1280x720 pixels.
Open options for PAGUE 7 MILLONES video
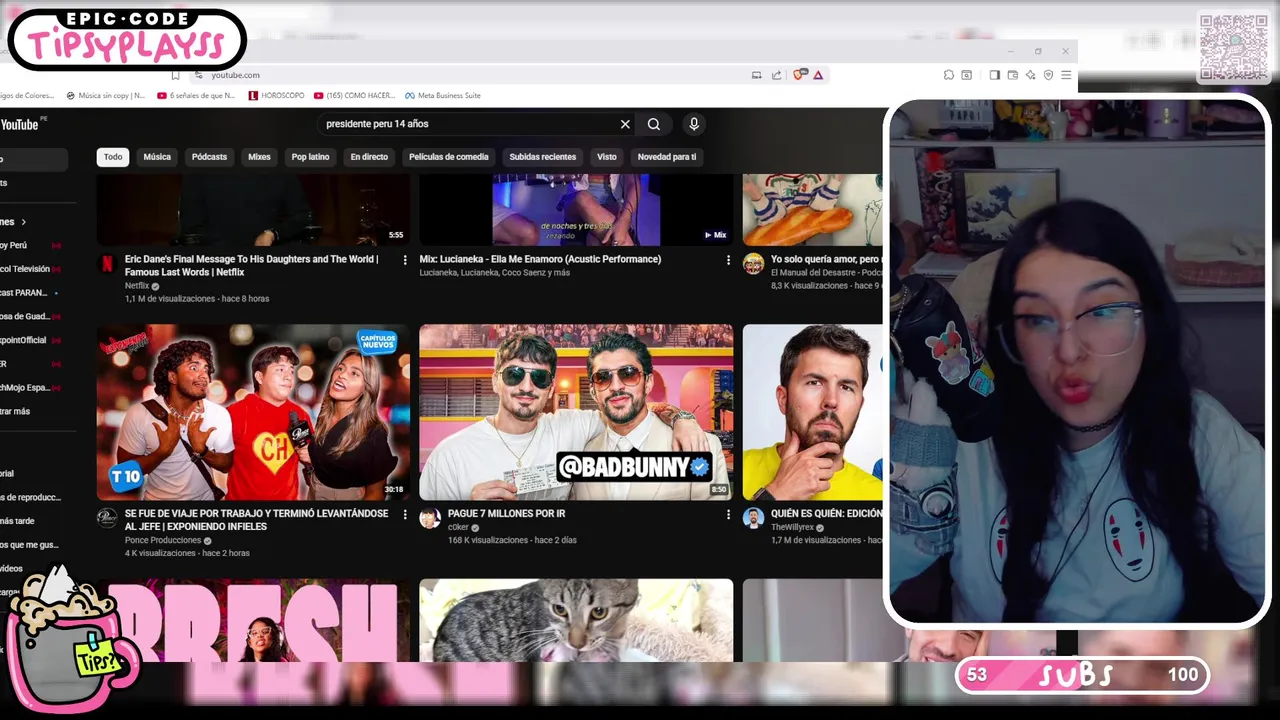(x=728, y=514)
